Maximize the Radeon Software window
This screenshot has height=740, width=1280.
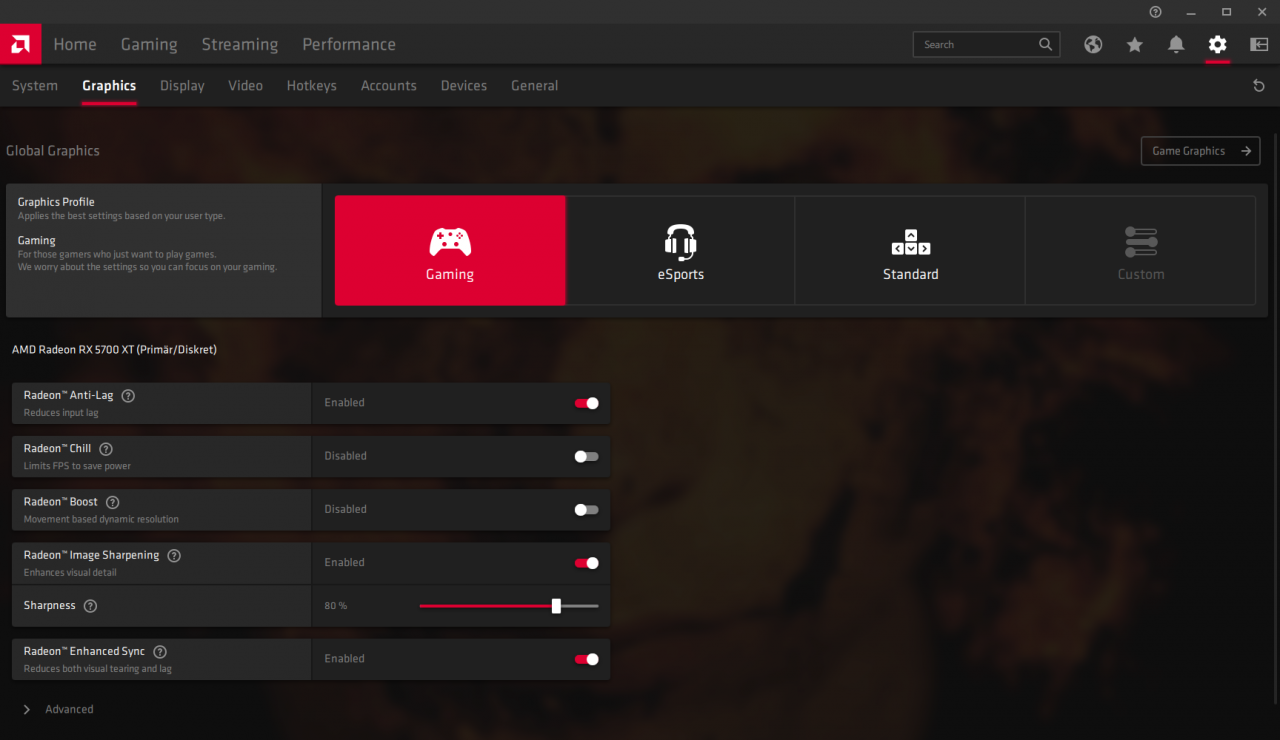[x=1226, y=12]
